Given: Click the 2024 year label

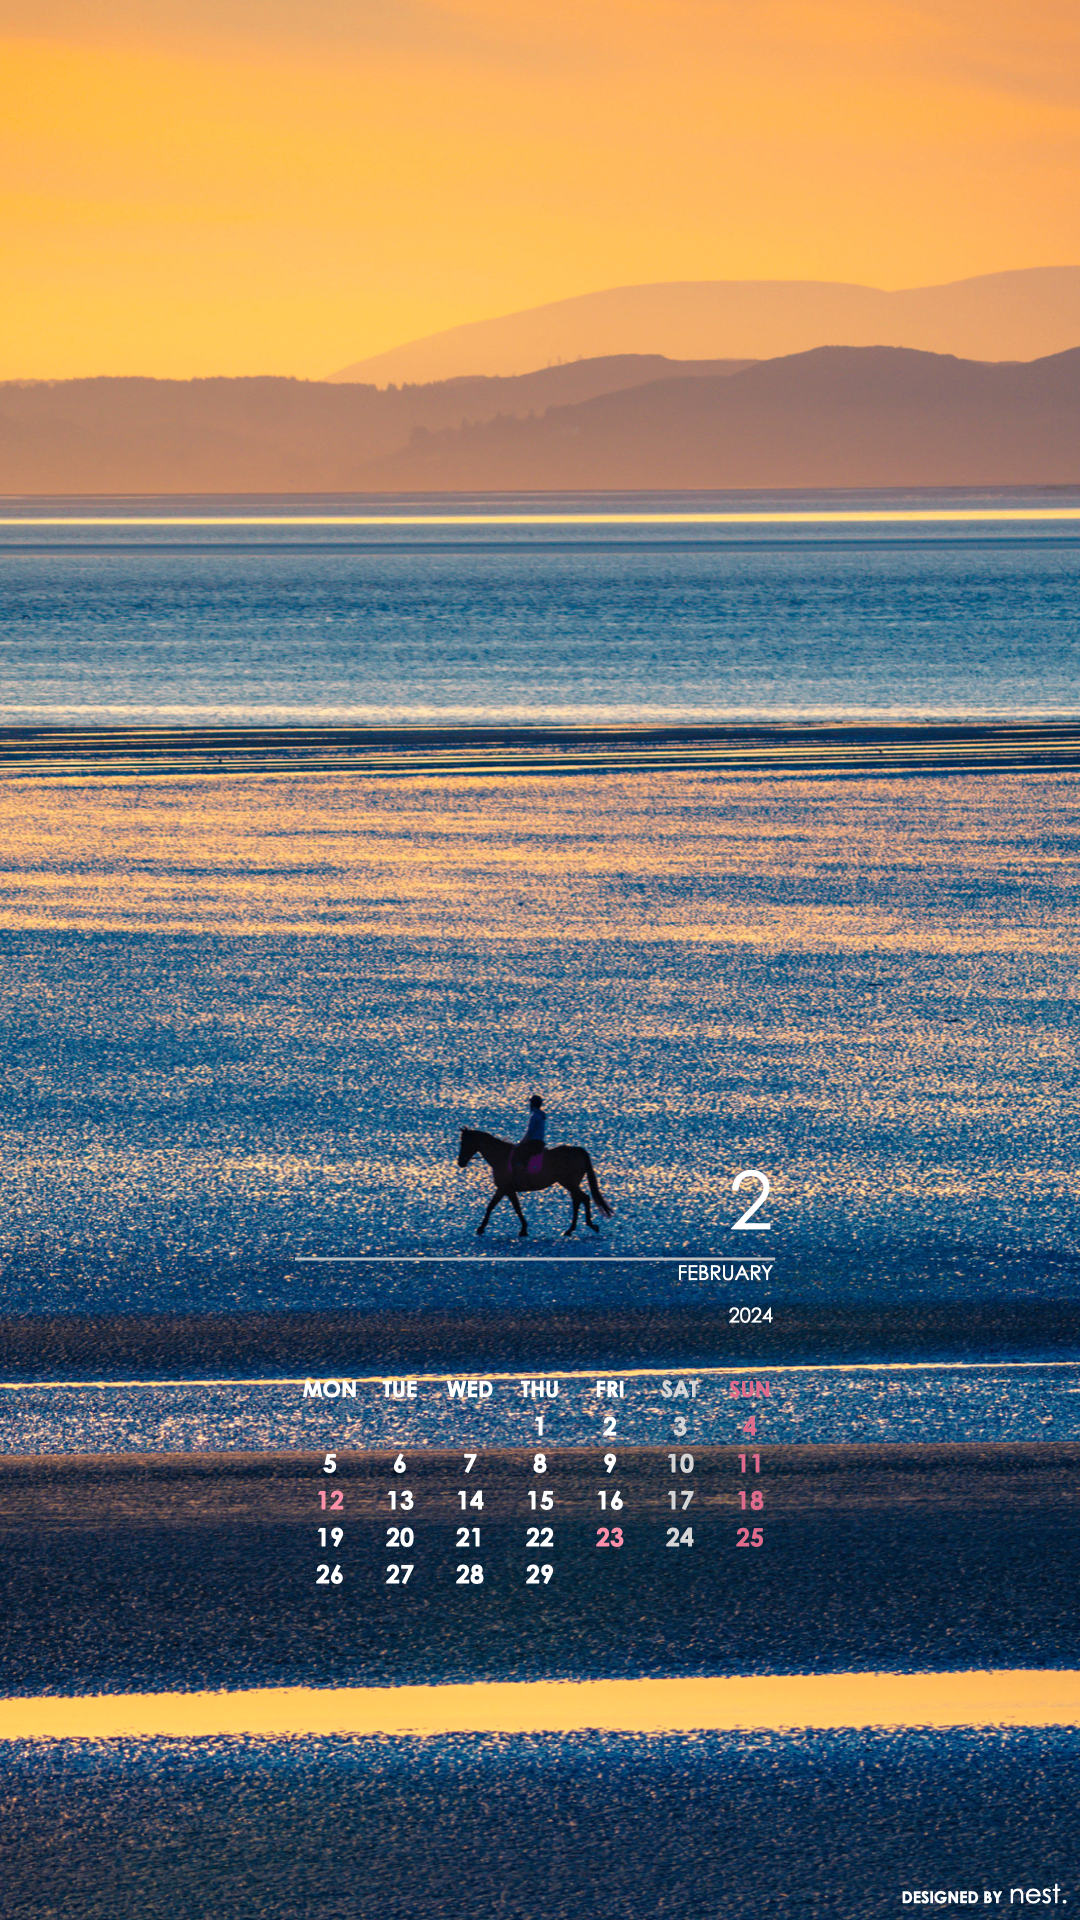Looking at the screenshot, I should click(x=750, y=1316).
